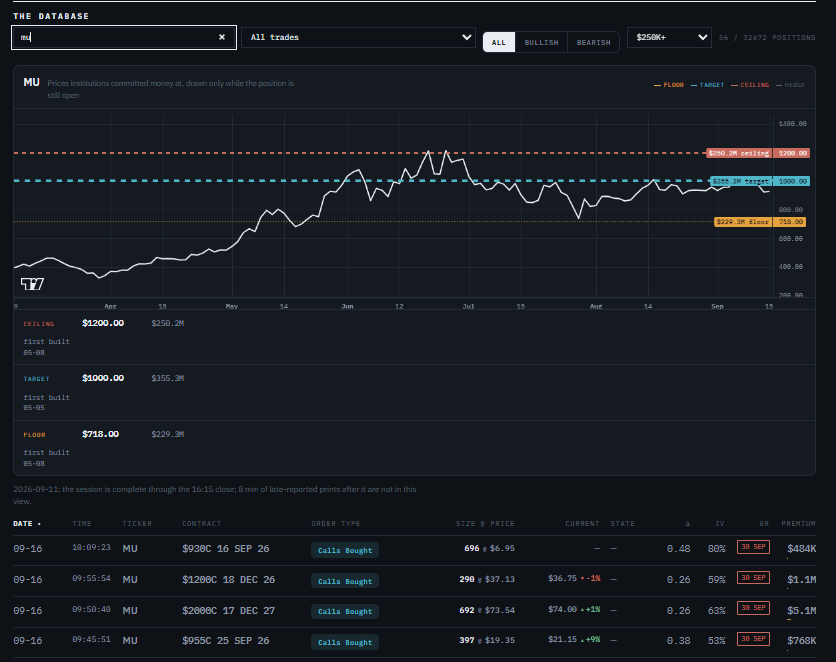Clear the ticker search field with X
Screen dimensions: 836x662
click(222, 37)
